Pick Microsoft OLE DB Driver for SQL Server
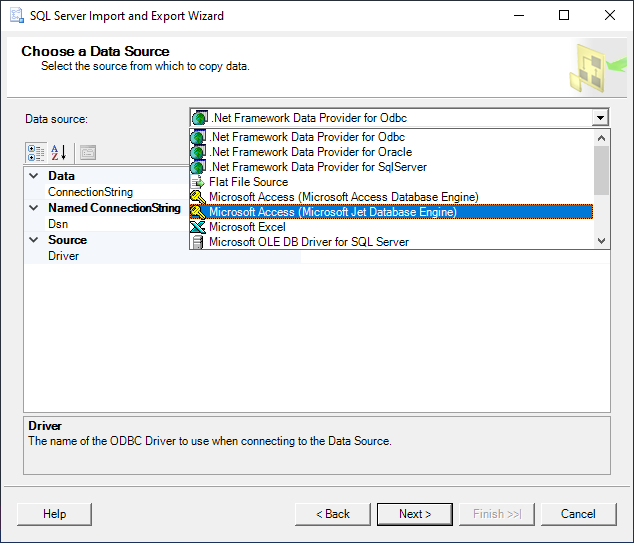This screenshot has width=634, height=543. coord(391,242)
